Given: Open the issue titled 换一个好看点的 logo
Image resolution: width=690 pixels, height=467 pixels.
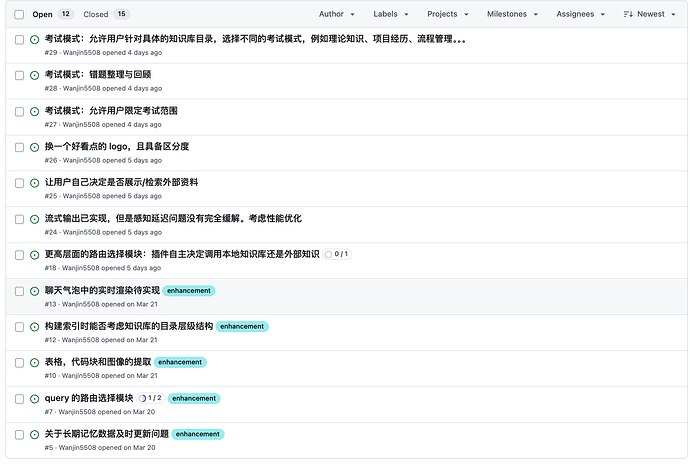Looking at the screenshot, I should click(117, 147).
